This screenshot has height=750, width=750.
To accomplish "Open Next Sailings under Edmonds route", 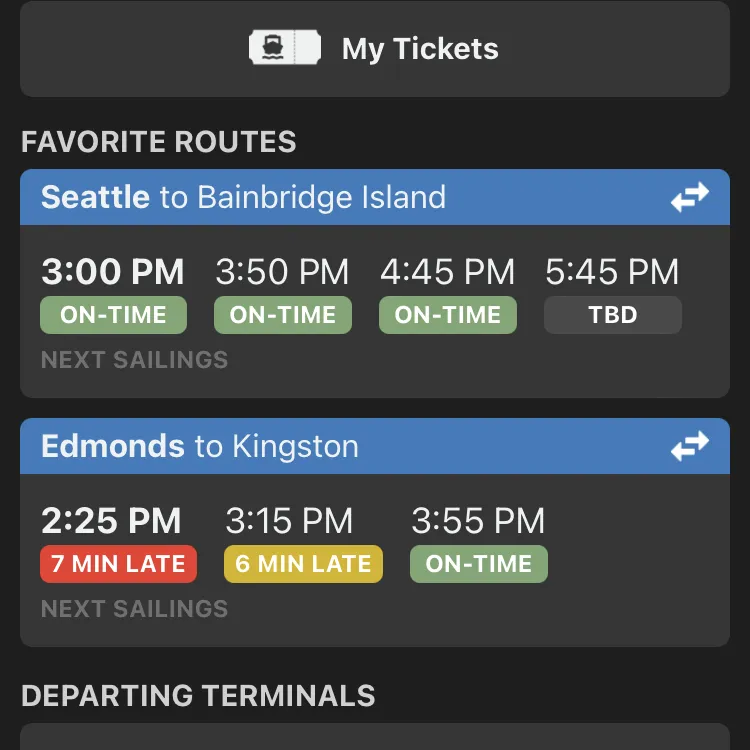I will 134,609.
